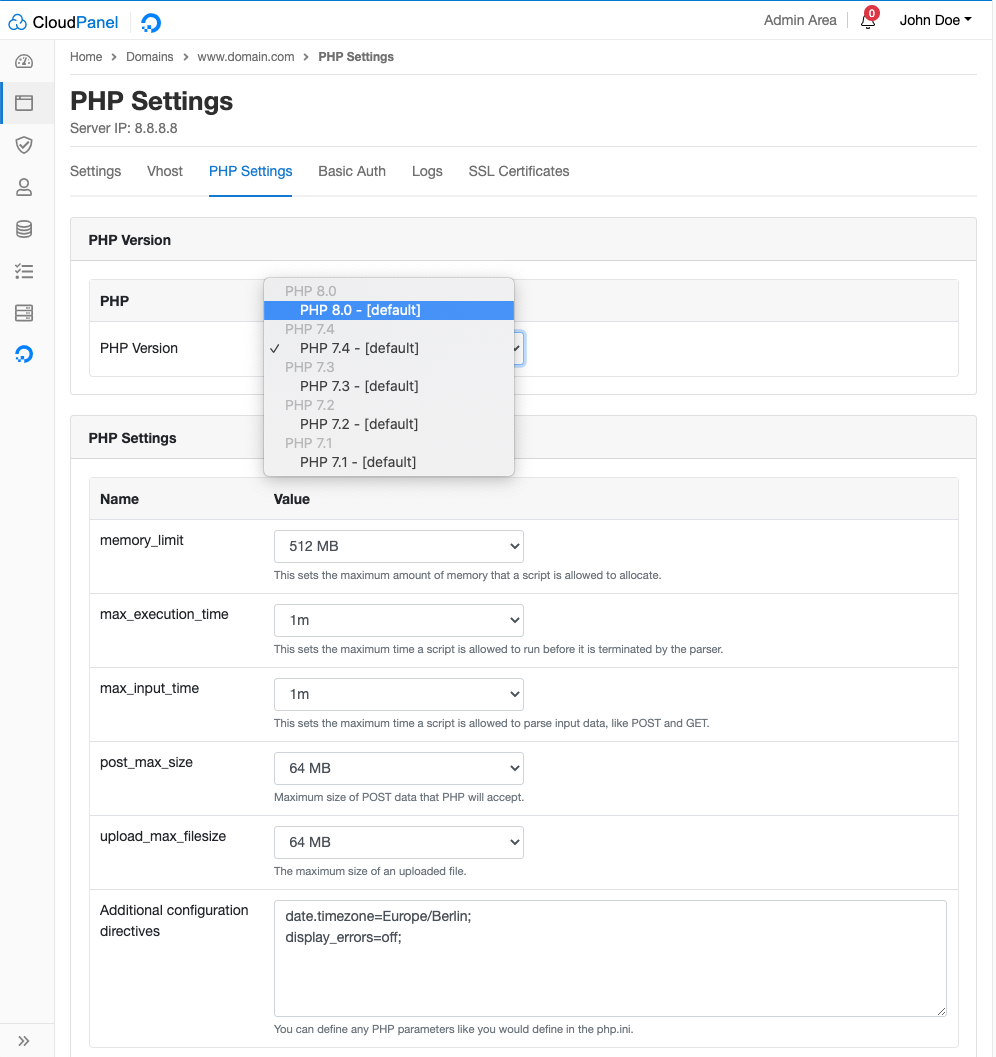The width and height of the screenshot is (996, 1057).
Task: Click the textarea resize handle
Action: (941, 1011)
